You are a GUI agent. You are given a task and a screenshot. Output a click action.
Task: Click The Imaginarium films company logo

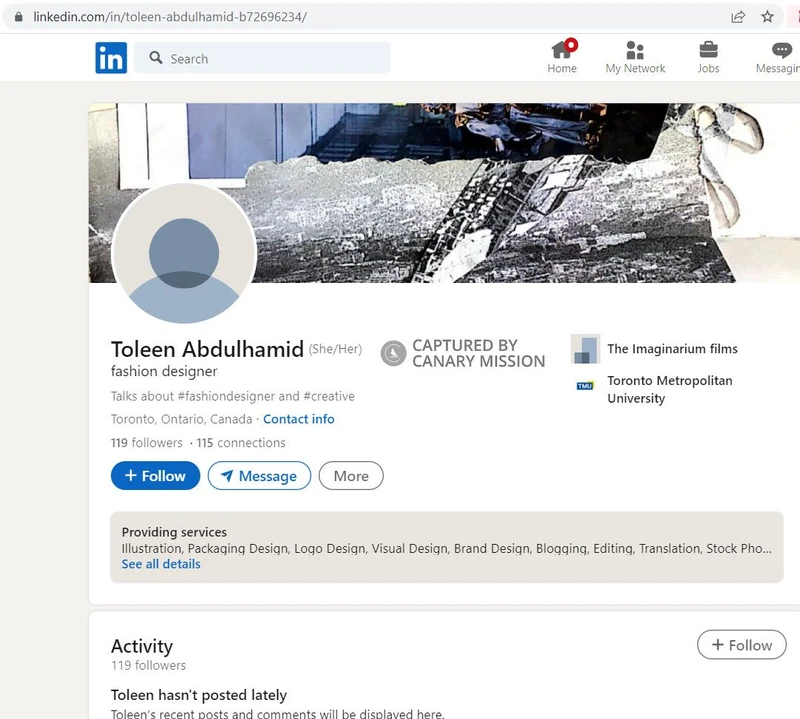click(x=585, y=349)
